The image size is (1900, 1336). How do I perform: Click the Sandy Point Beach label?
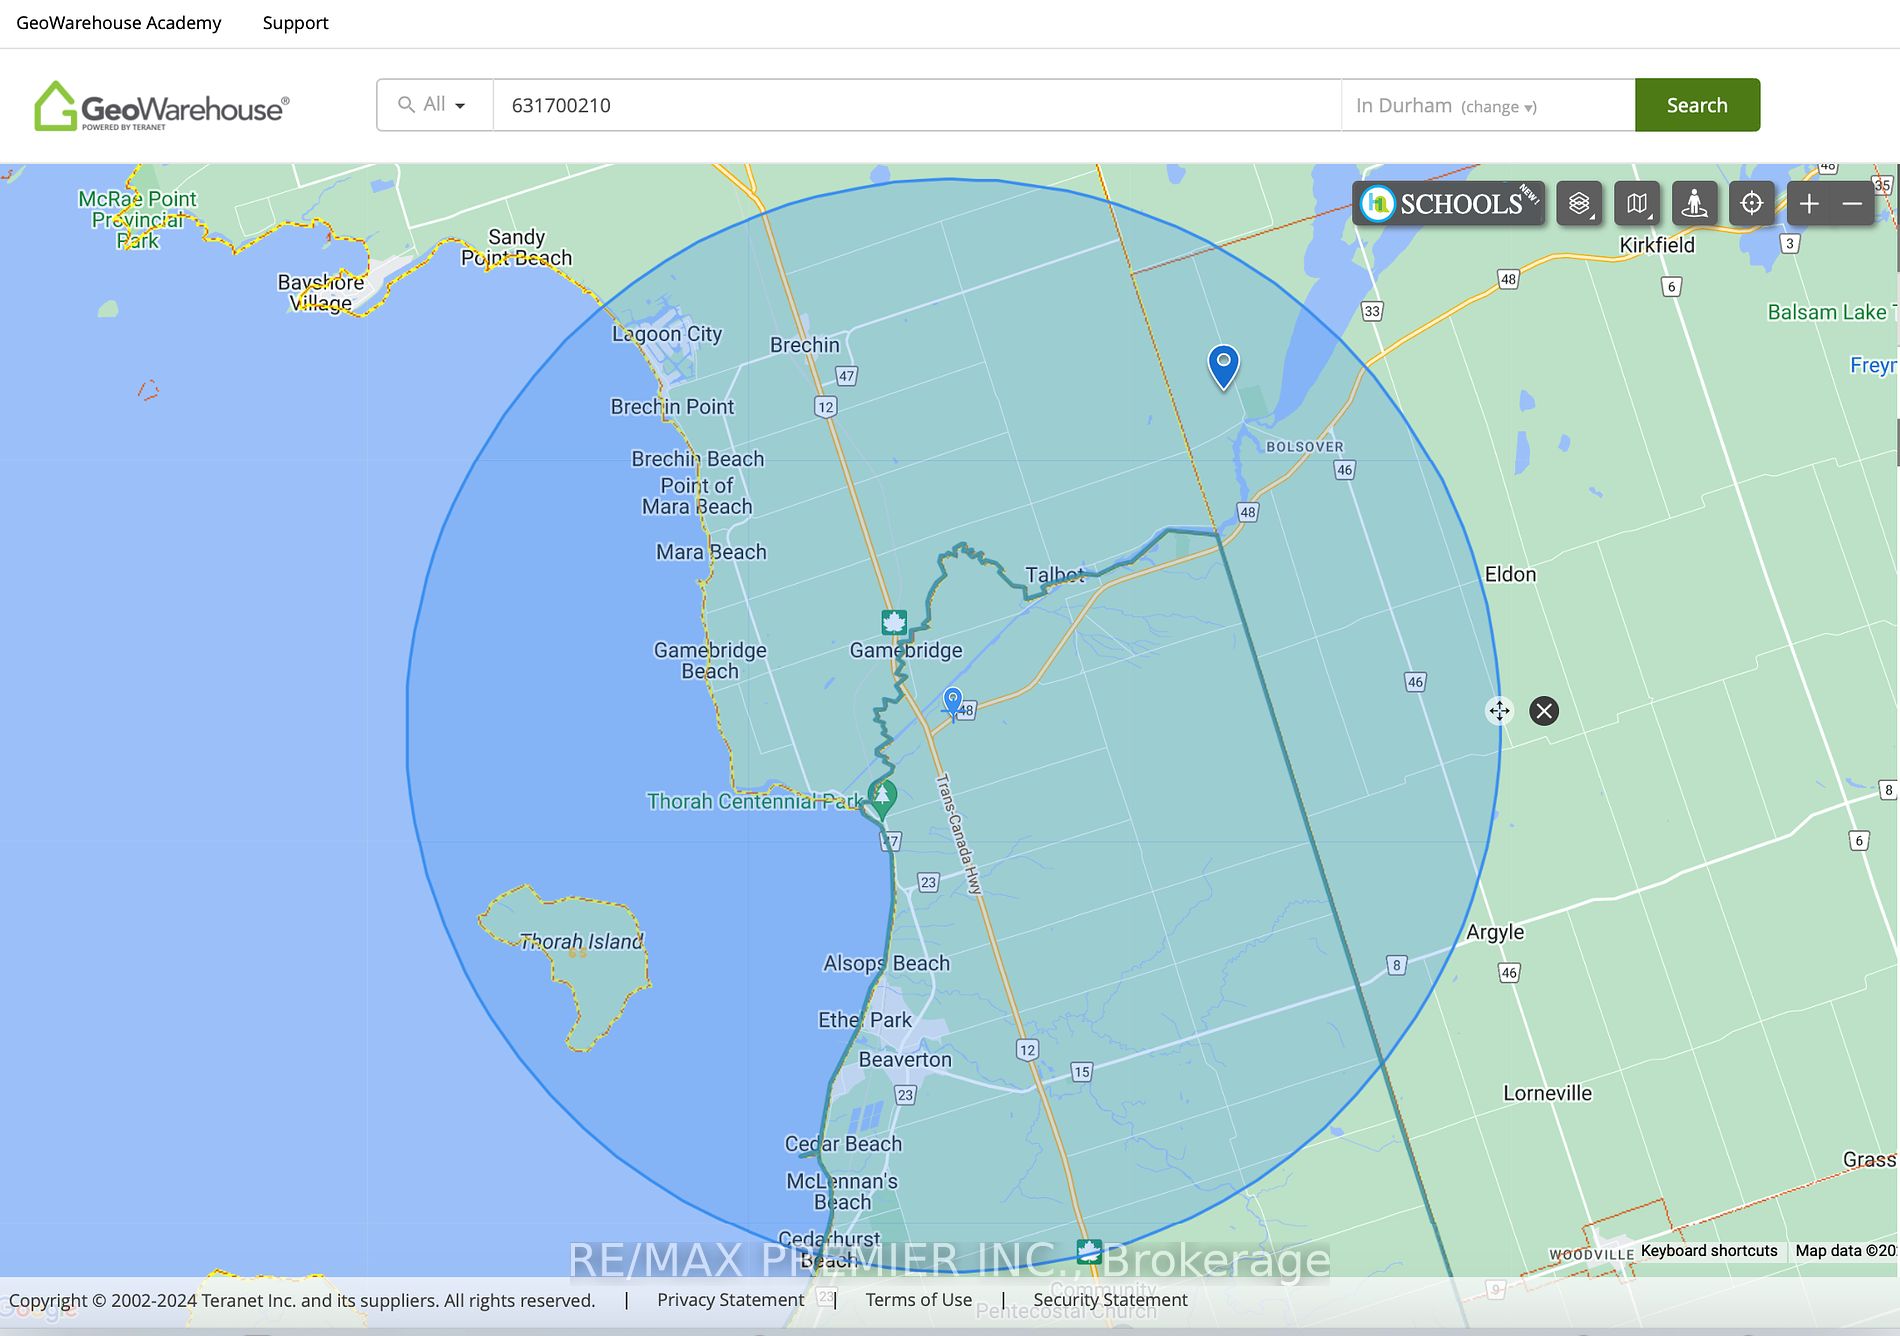point(516,247)
